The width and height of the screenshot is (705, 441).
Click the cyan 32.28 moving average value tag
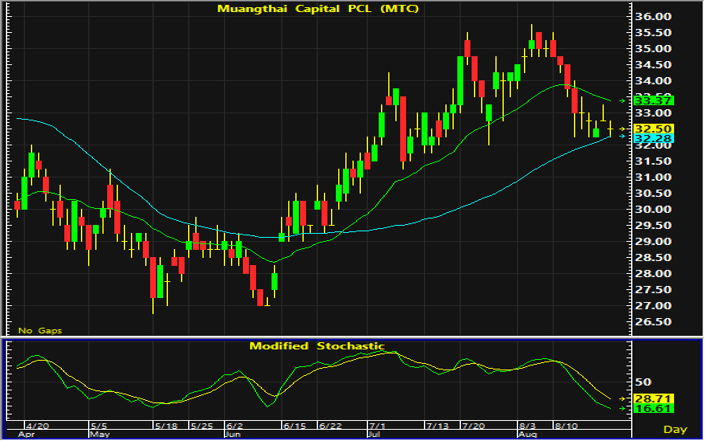pos(653,138)
